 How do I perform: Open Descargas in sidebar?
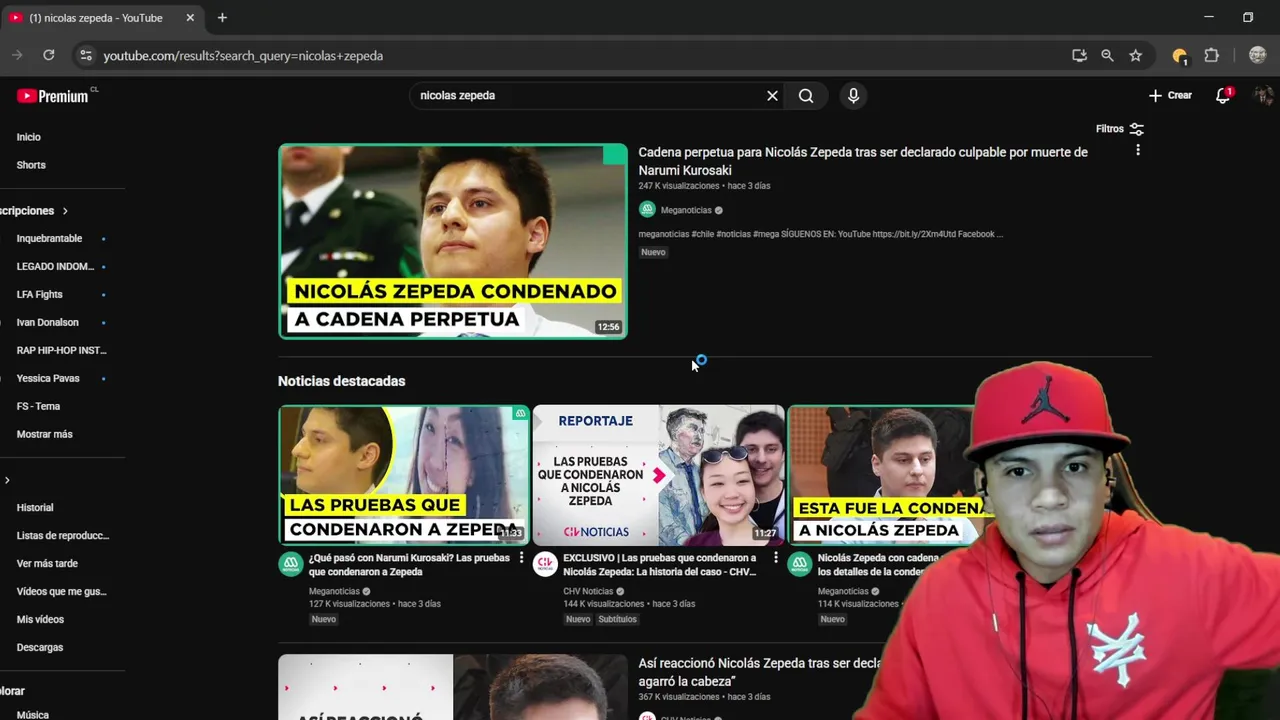point(40,648)
